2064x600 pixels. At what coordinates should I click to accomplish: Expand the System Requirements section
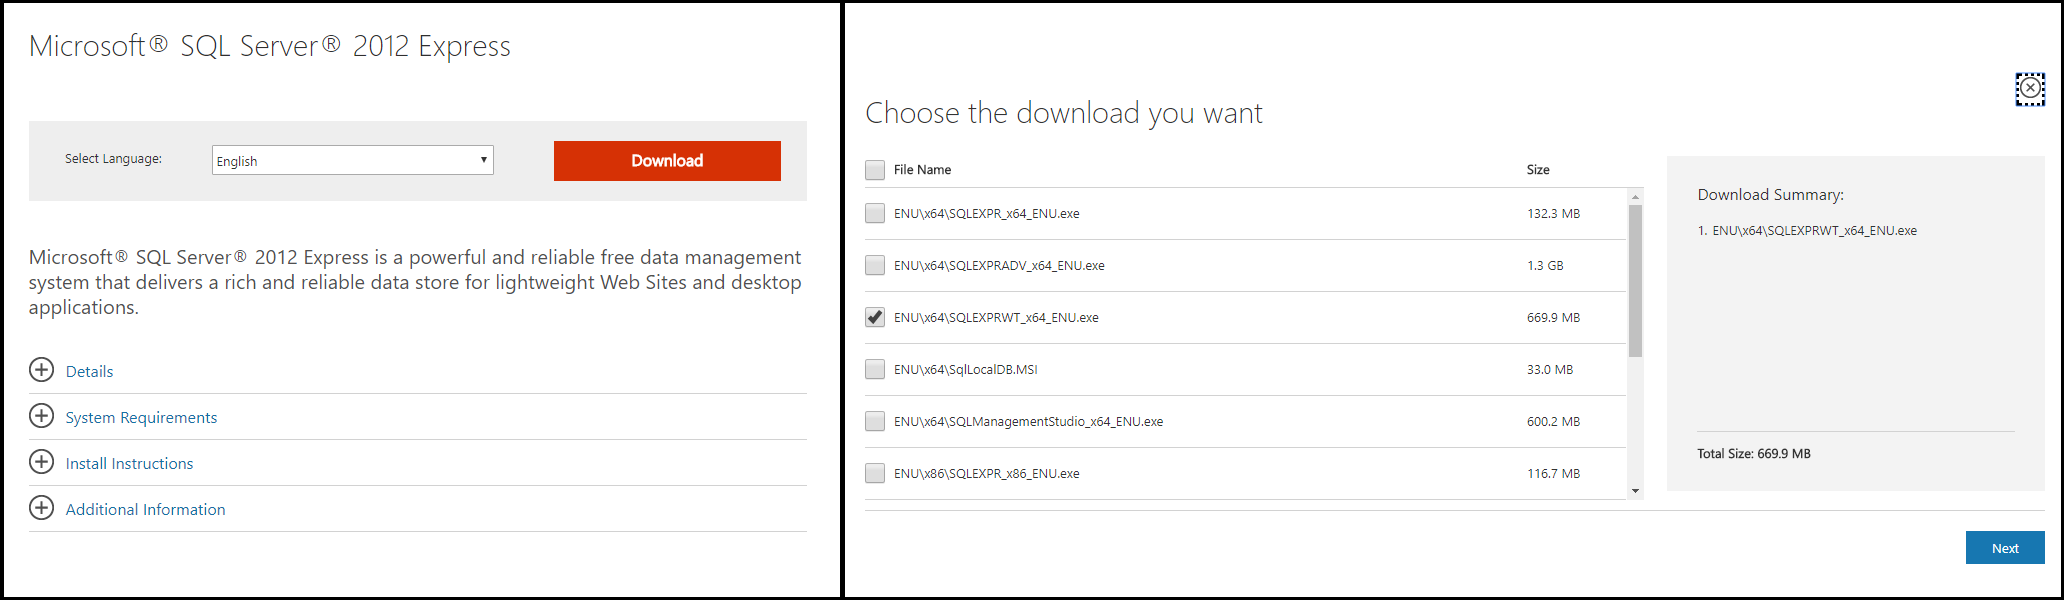141,418
